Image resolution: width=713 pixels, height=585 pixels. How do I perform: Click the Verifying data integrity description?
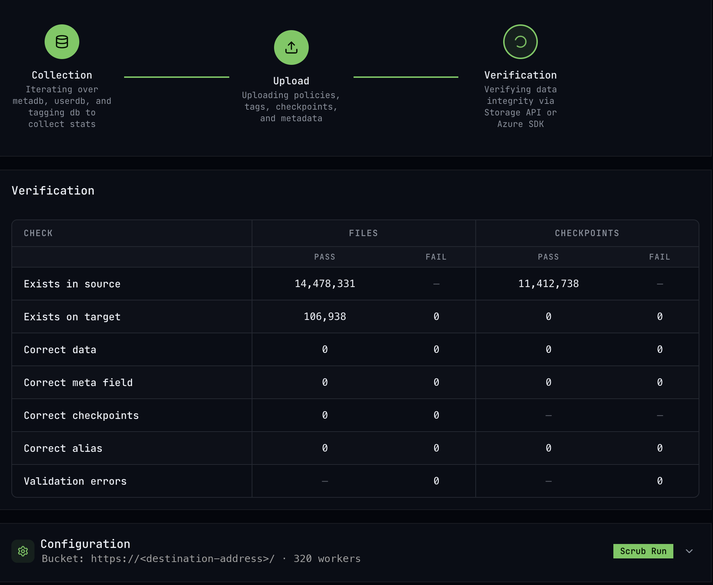(x=520, y=107)
